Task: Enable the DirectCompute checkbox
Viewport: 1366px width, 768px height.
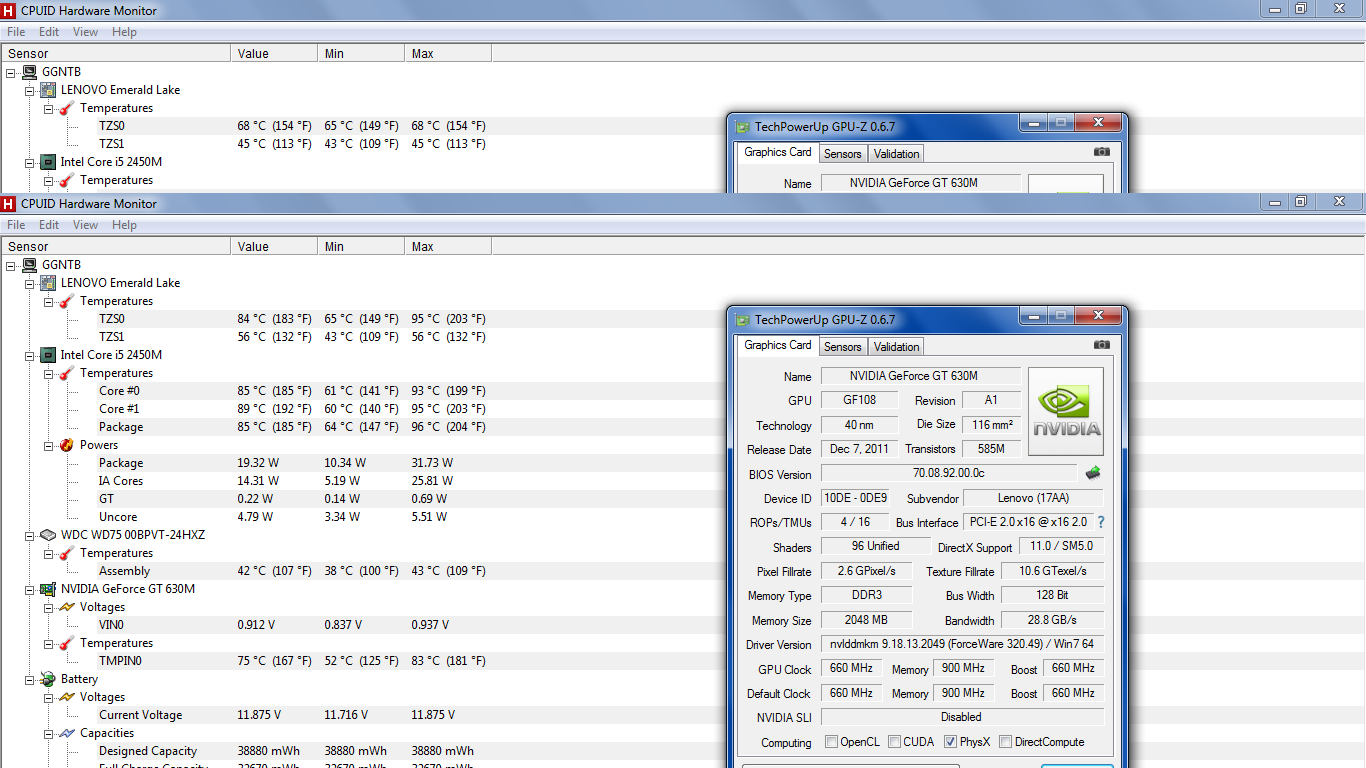Action: [x=1005, y=742]
